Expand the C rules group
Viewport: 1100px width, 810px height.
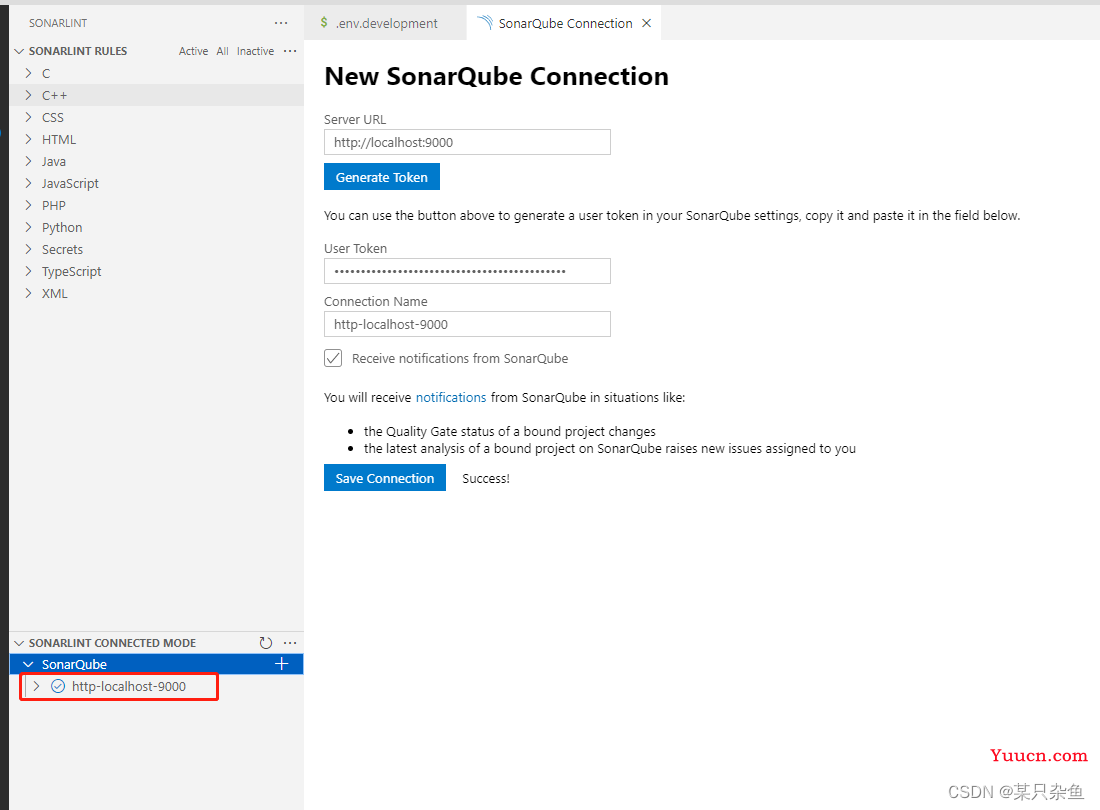pyautogui.click(x=28, y=73)
